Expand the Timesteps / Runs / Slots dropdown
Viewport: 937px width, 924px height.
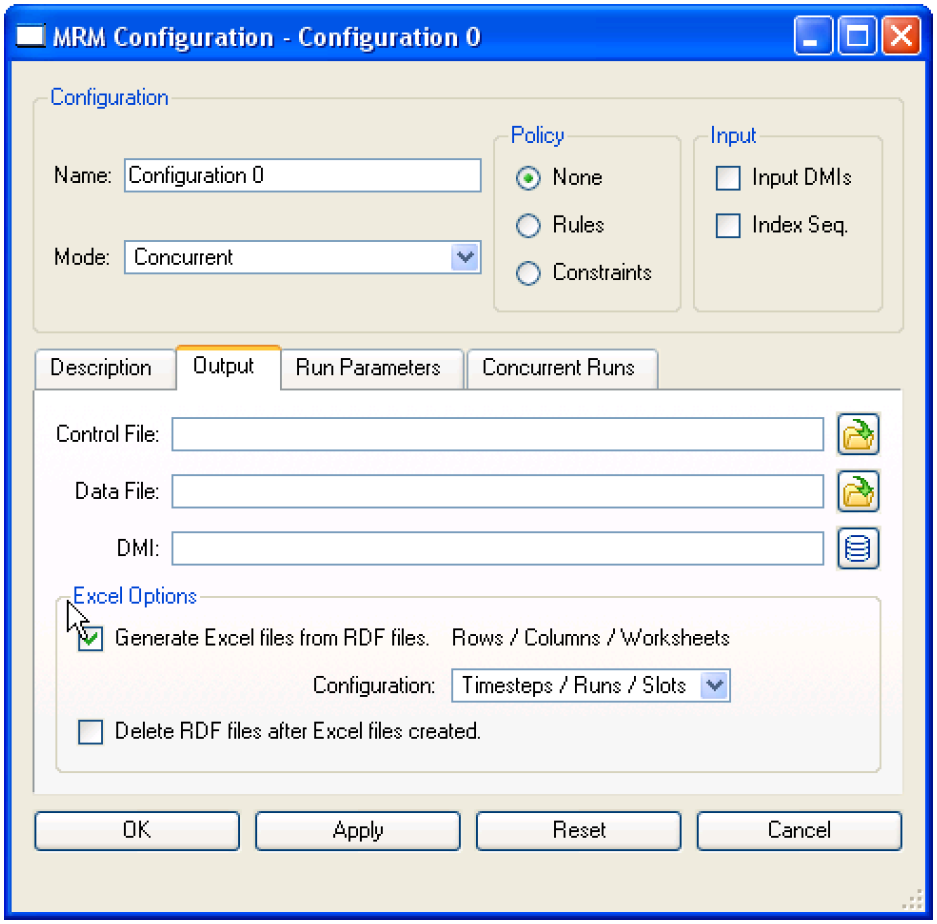tap(713, 686)
